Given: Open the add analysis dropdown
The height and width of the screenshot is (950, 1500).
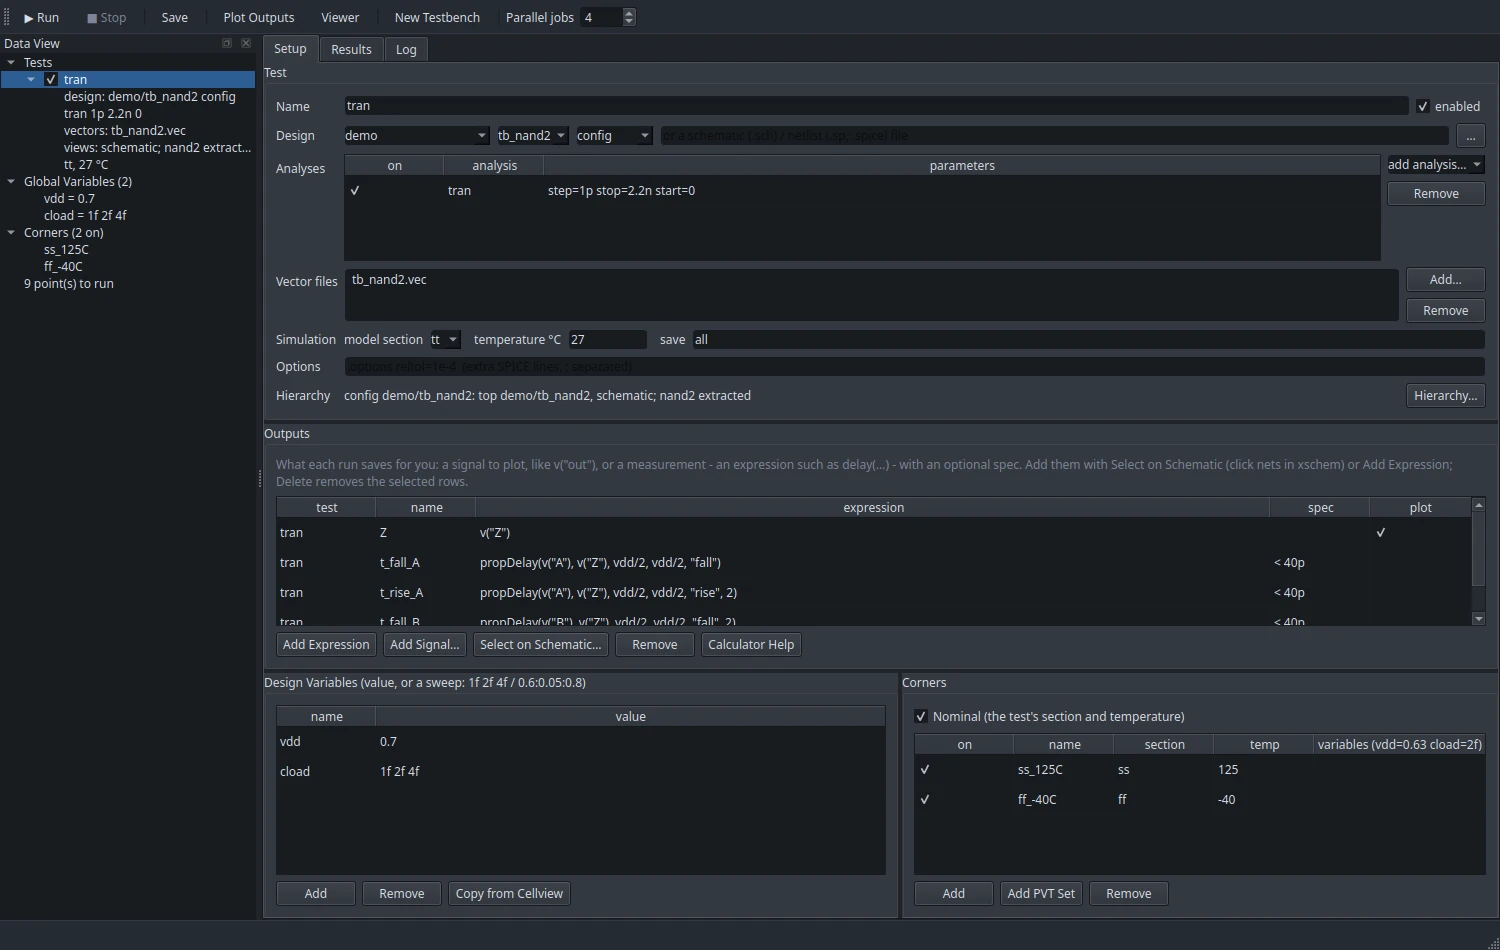Looking at the screenshot, I should [x=1435, y=165].
